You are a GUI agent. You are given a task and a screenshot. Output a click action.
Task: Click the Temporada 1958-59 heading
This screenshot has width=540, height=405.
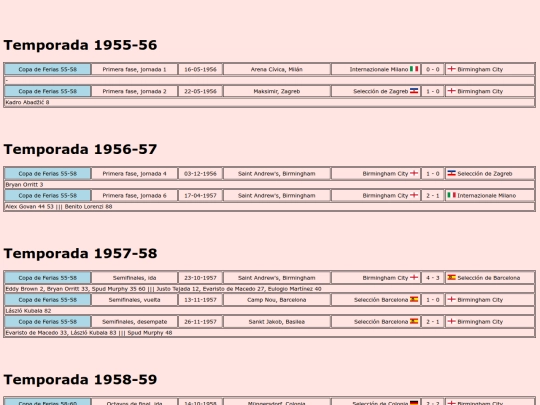coord(80,380)
